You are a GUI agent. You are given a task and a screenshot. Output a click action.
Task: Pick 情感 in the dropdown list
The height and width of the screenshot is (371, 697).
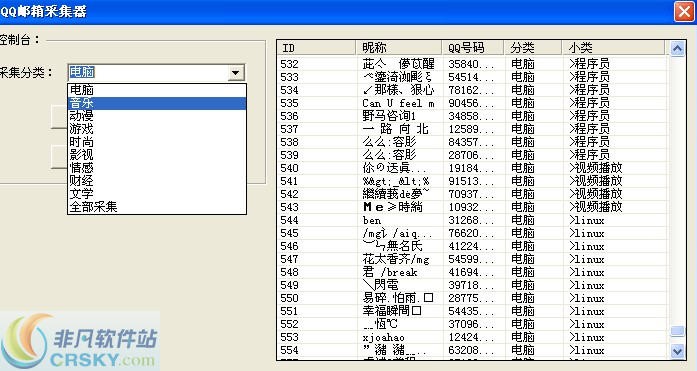pyautogui.click(x=157, y=168)
